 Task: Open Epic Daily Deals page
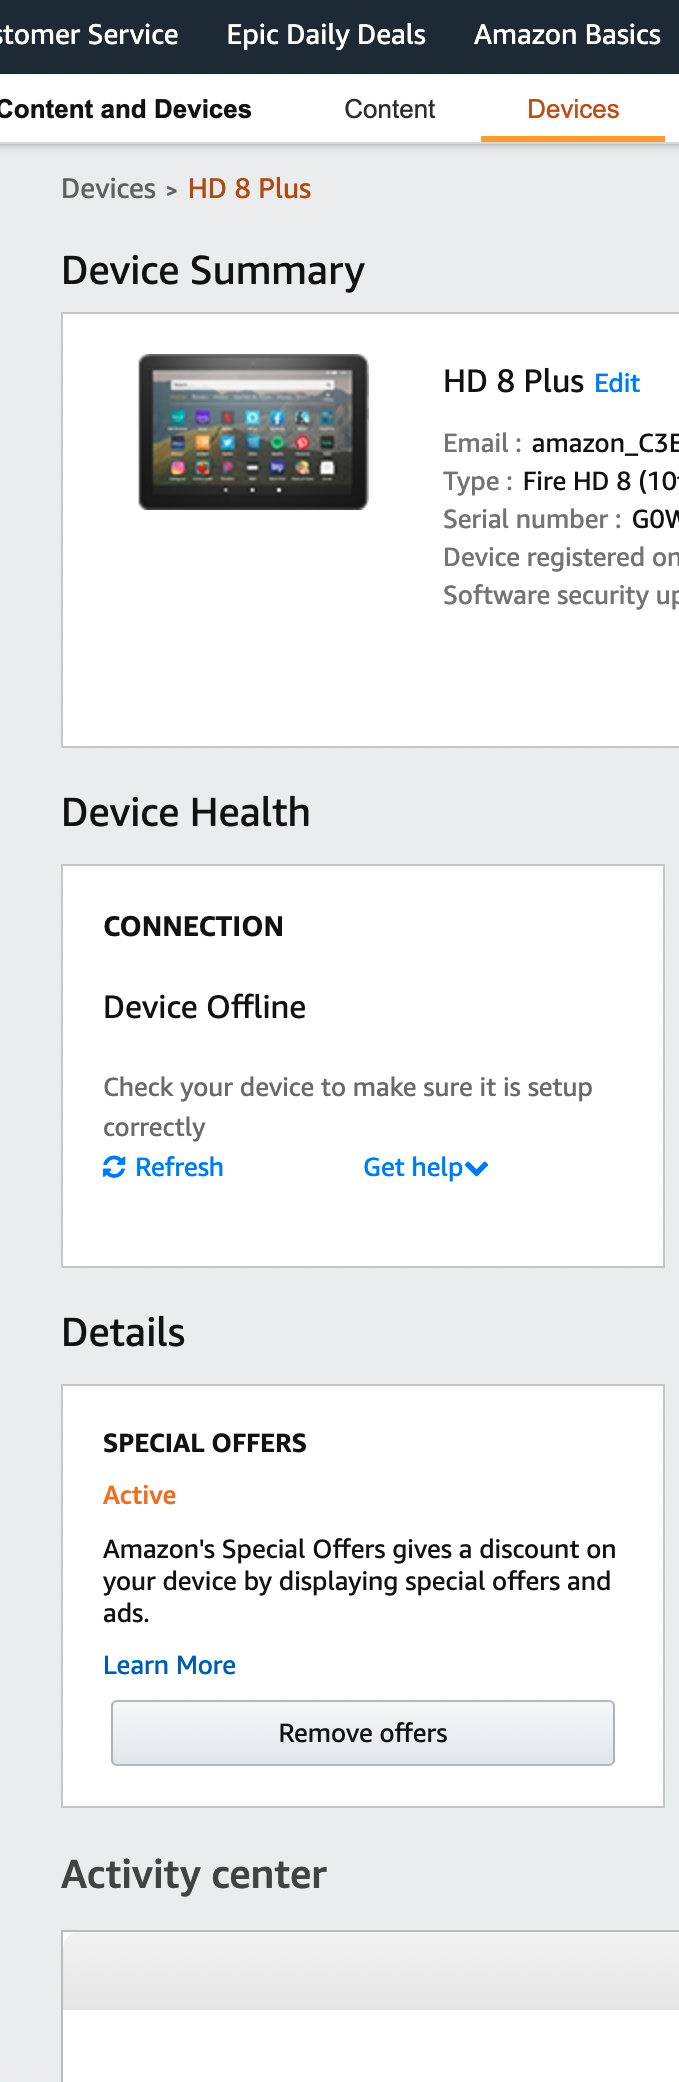(326, 35)
